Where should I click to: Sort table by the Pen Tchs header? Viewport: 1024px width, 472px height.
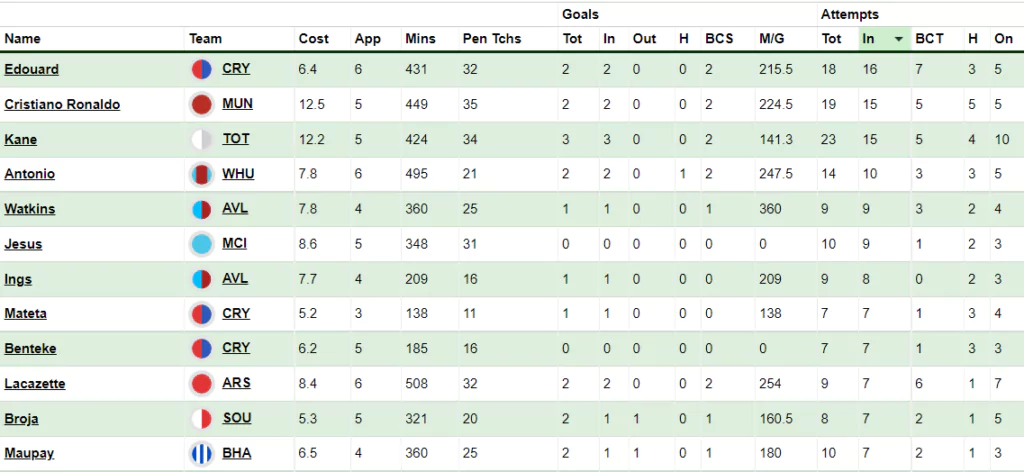[492, 39]
